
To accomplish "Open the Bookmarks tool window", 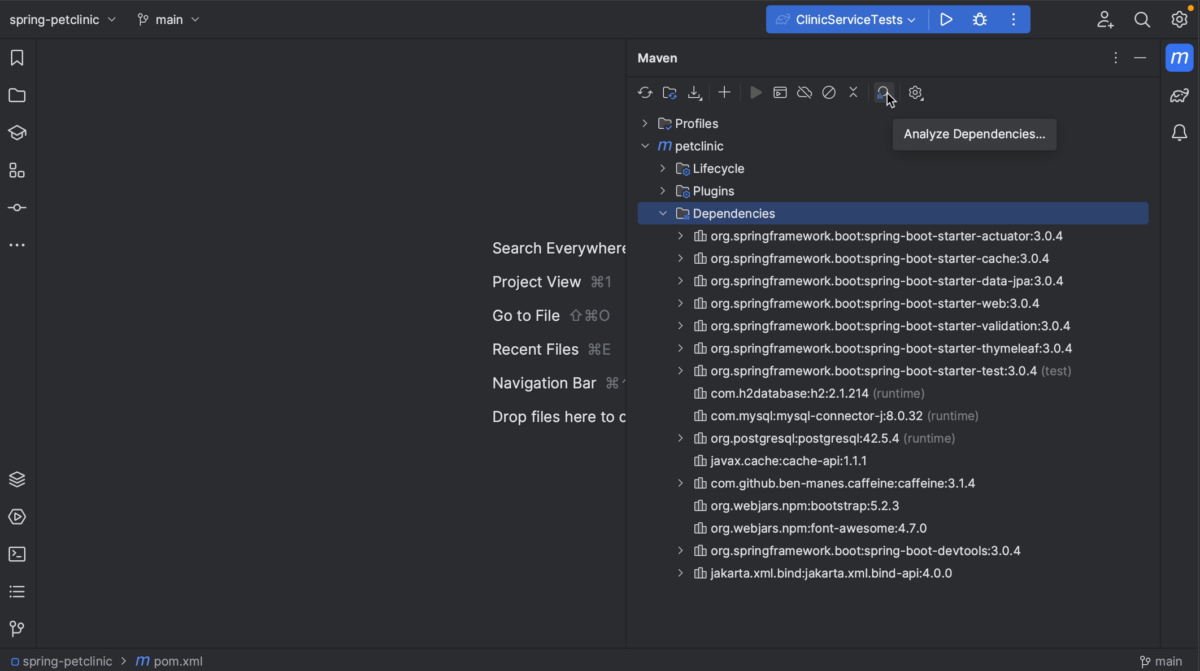I will (x=16, y=57).
